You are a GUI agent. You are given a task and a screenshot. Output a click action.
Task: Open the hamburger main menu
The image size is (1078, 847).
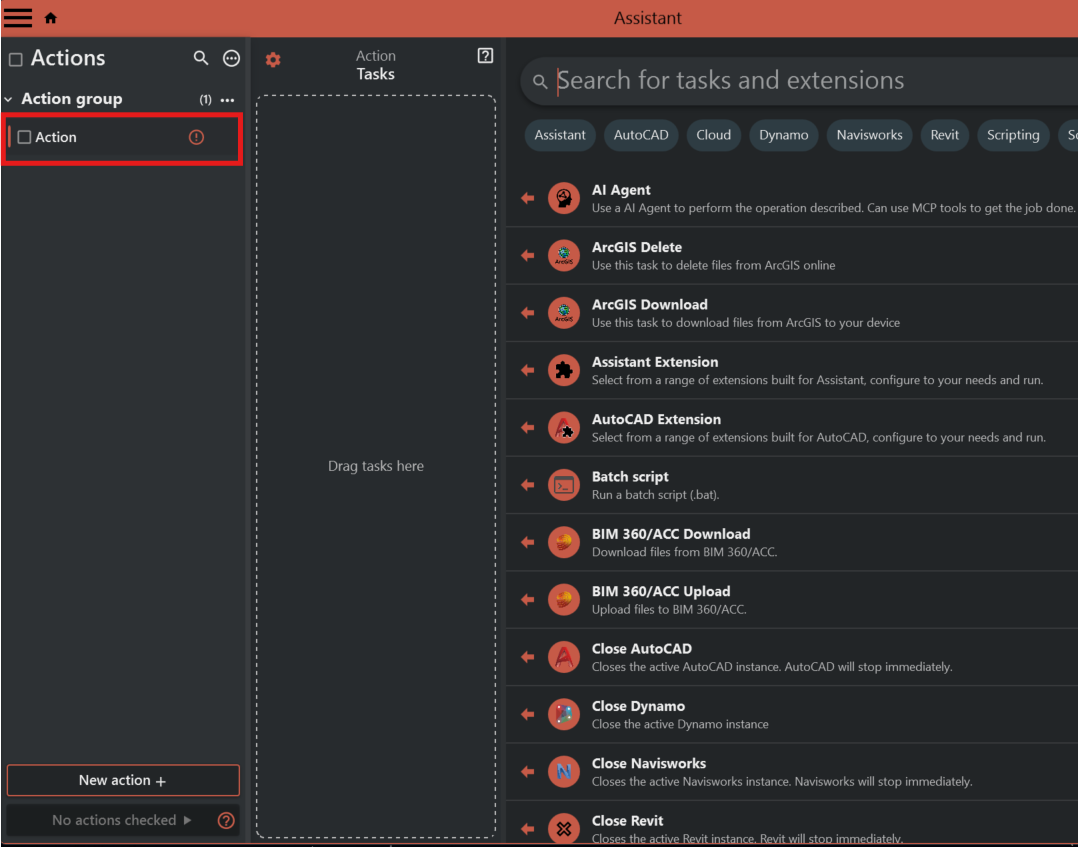coord(18,18)
